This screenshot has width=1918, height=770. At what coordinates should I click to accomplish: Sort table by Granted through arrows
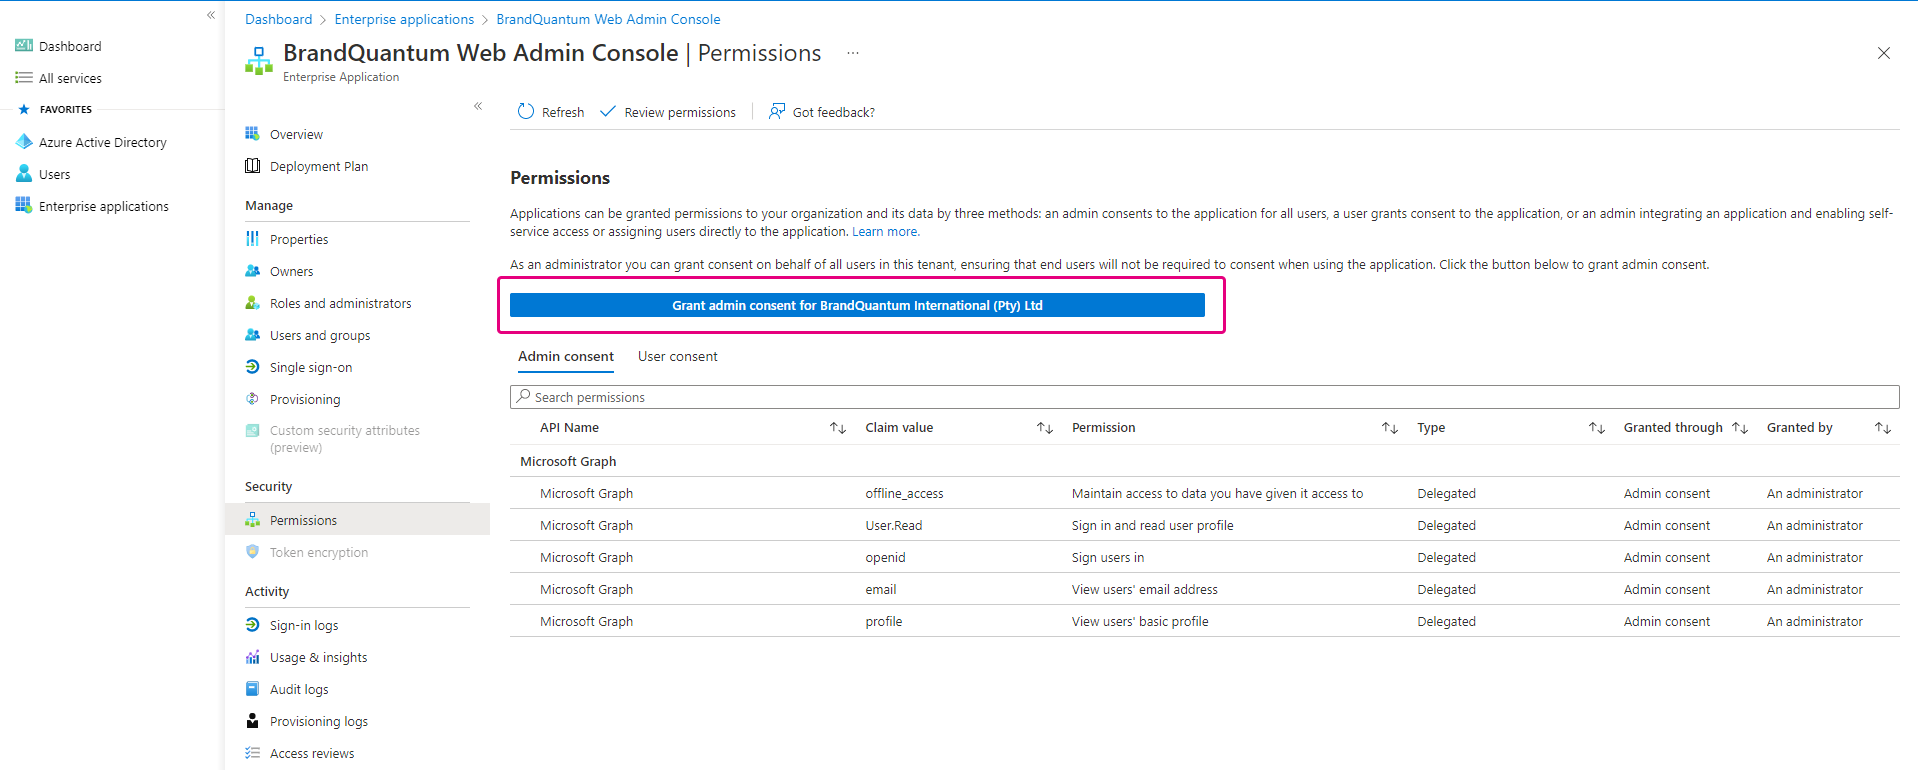(1740, 428)
